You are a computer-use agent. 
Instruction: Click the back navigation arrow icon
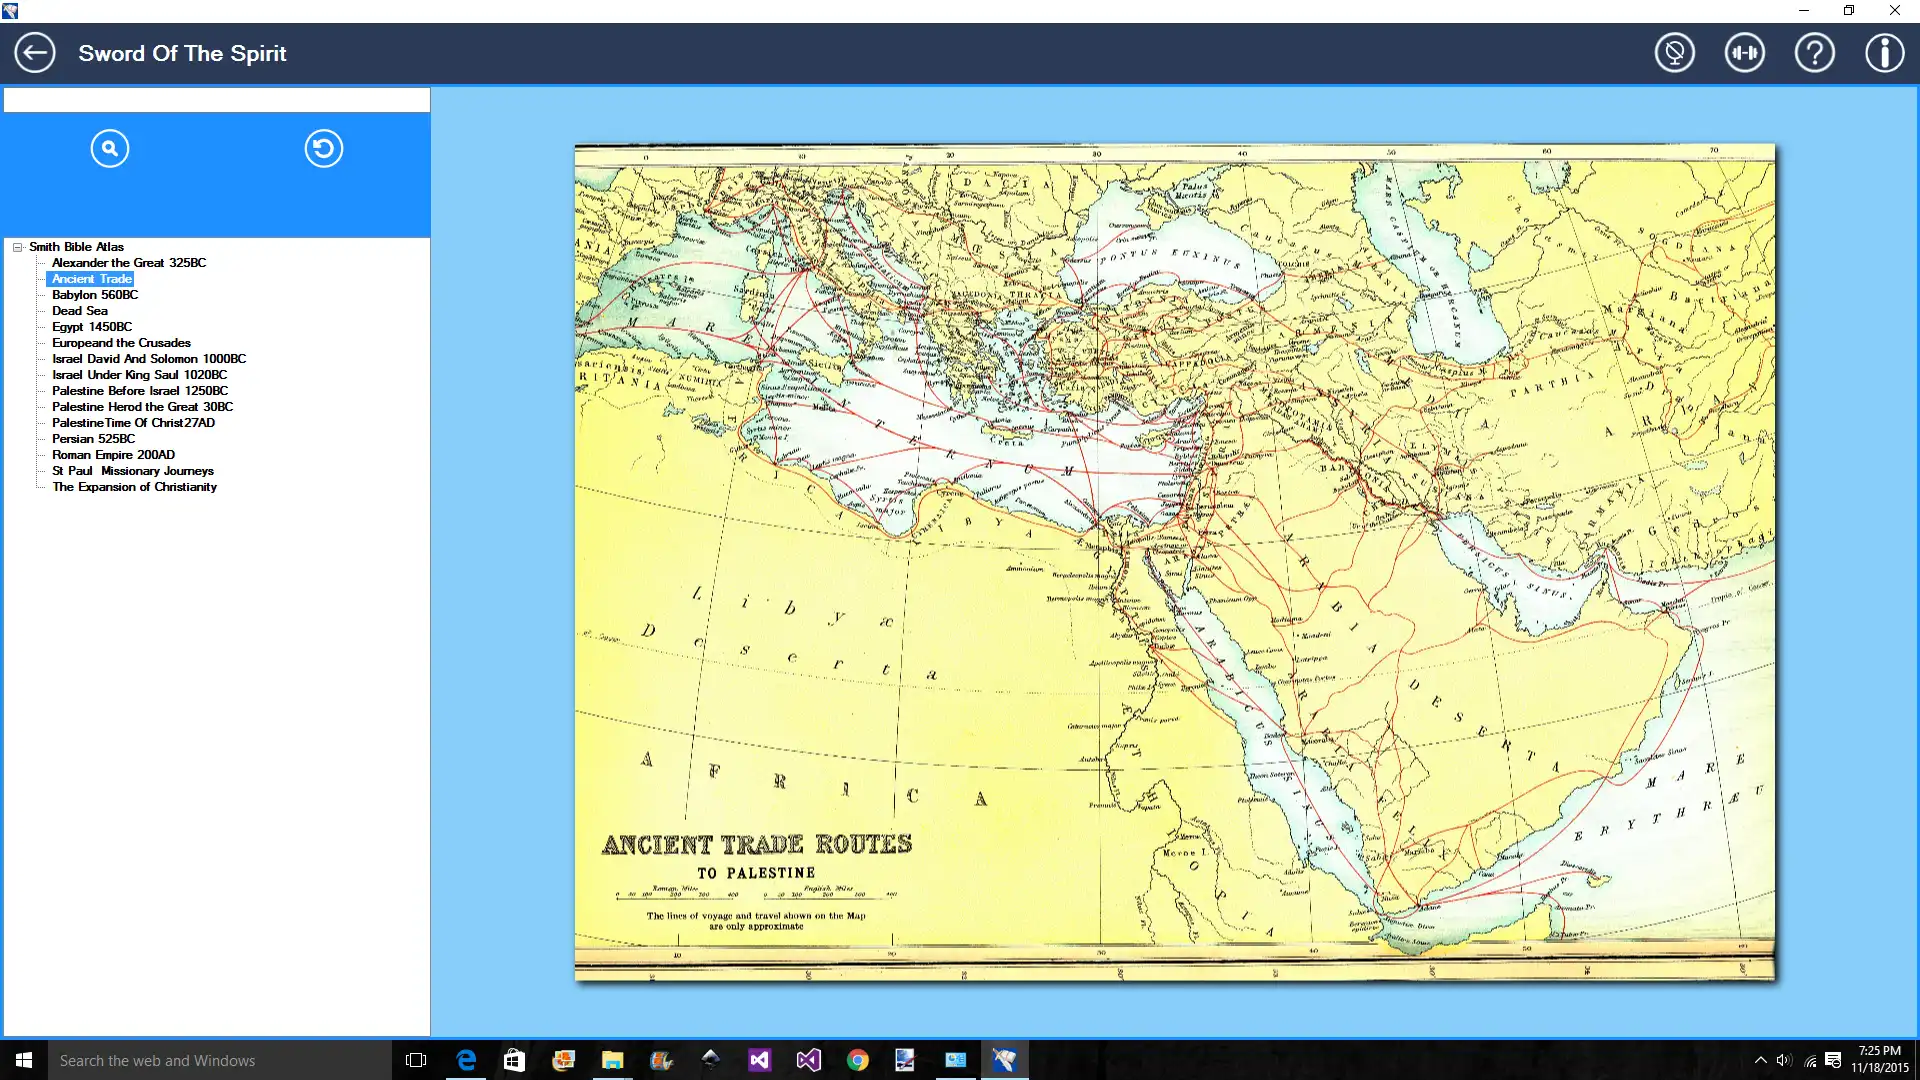point(34,53)
